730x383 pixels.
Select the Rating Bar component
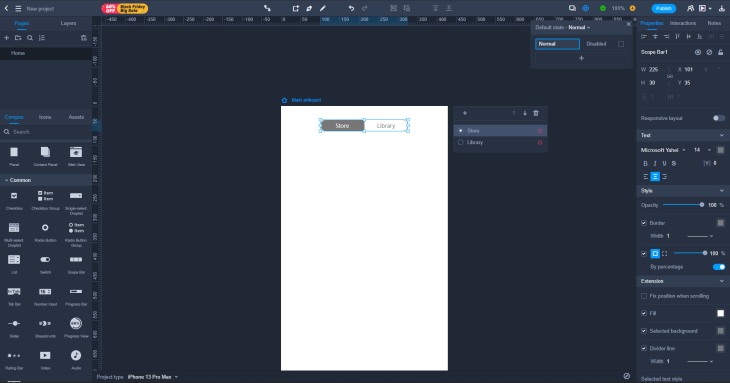(14, 360)
